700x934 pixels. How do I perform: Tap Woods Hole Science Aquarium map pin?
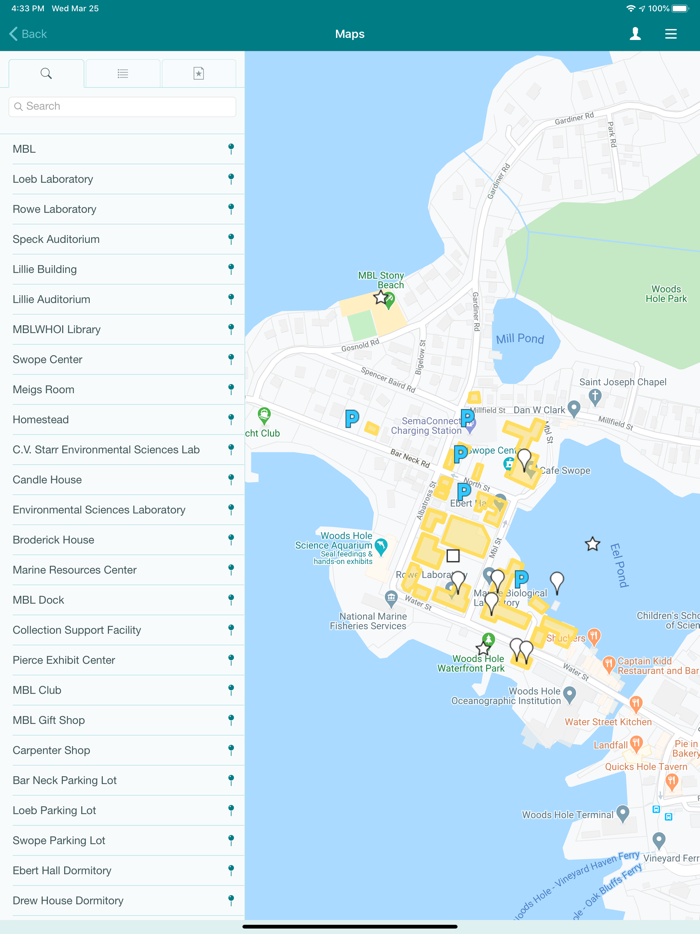381,546
